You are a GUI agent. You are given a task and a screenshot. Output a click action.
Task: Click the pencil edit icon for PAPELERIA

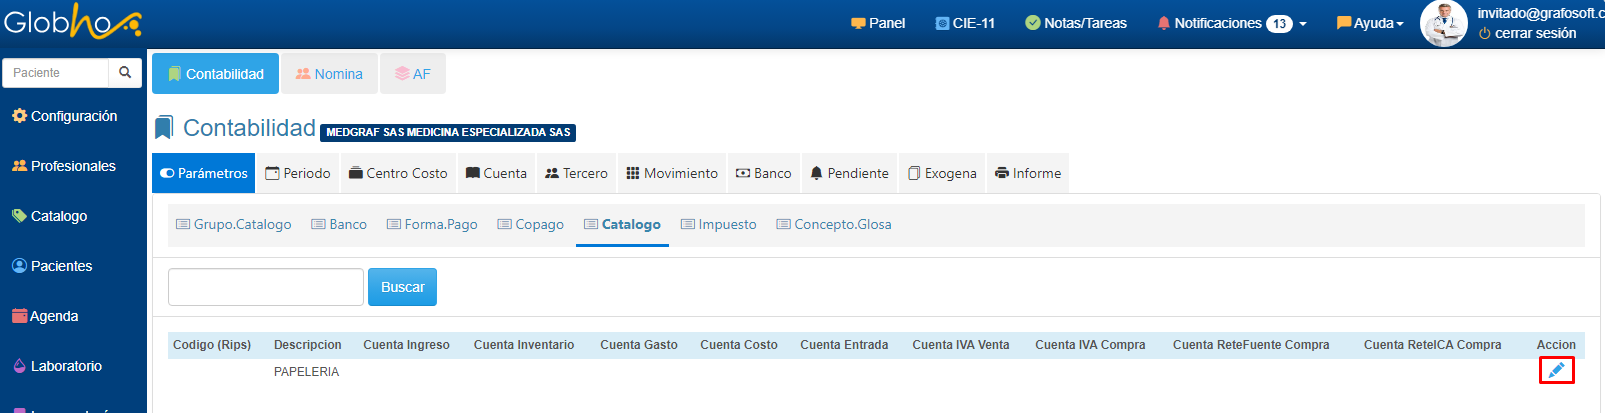pos(1556,370)
